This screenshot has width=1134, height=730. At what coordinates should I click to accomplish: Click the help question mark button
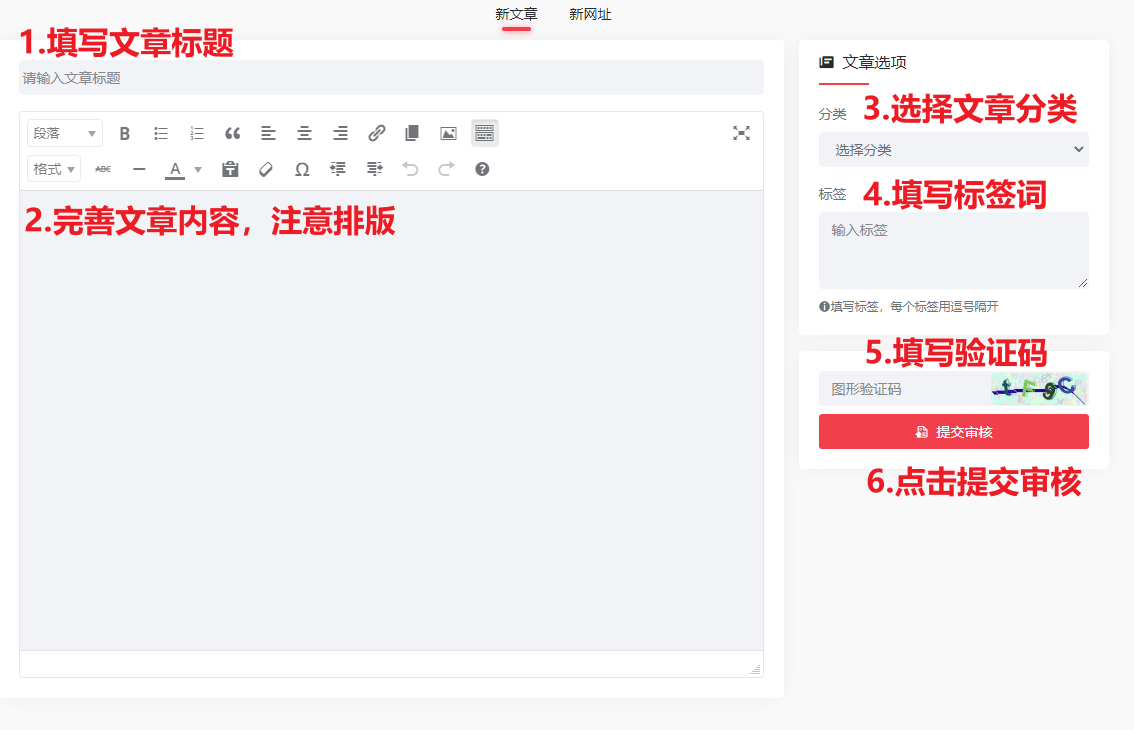click(x=481, y=169)
